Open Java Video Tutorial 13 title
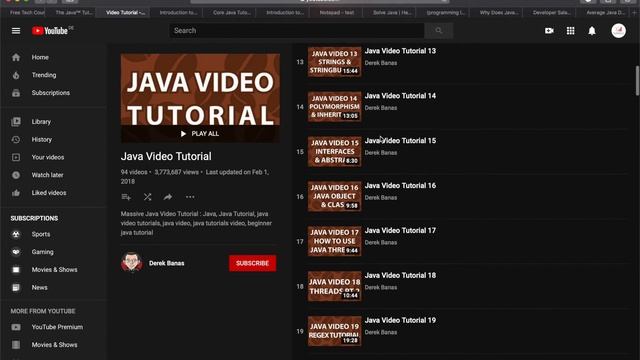The height and width of the screenshot is (360, 640). point(400,51)
